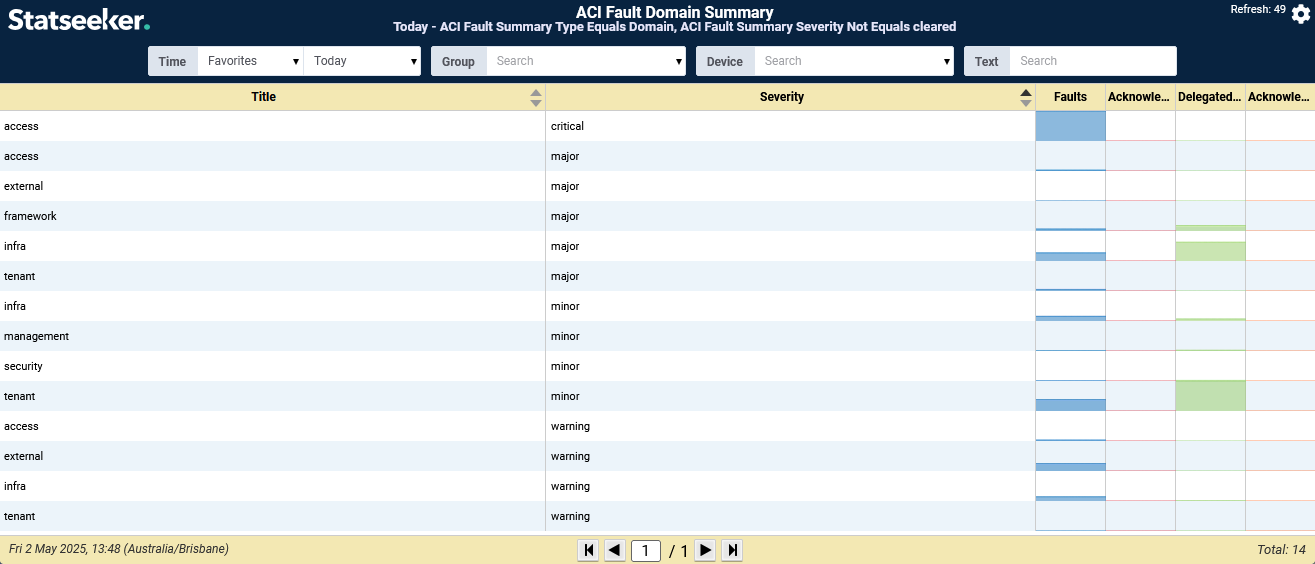Select the 'management' title cell

click(x=36, y=336)
